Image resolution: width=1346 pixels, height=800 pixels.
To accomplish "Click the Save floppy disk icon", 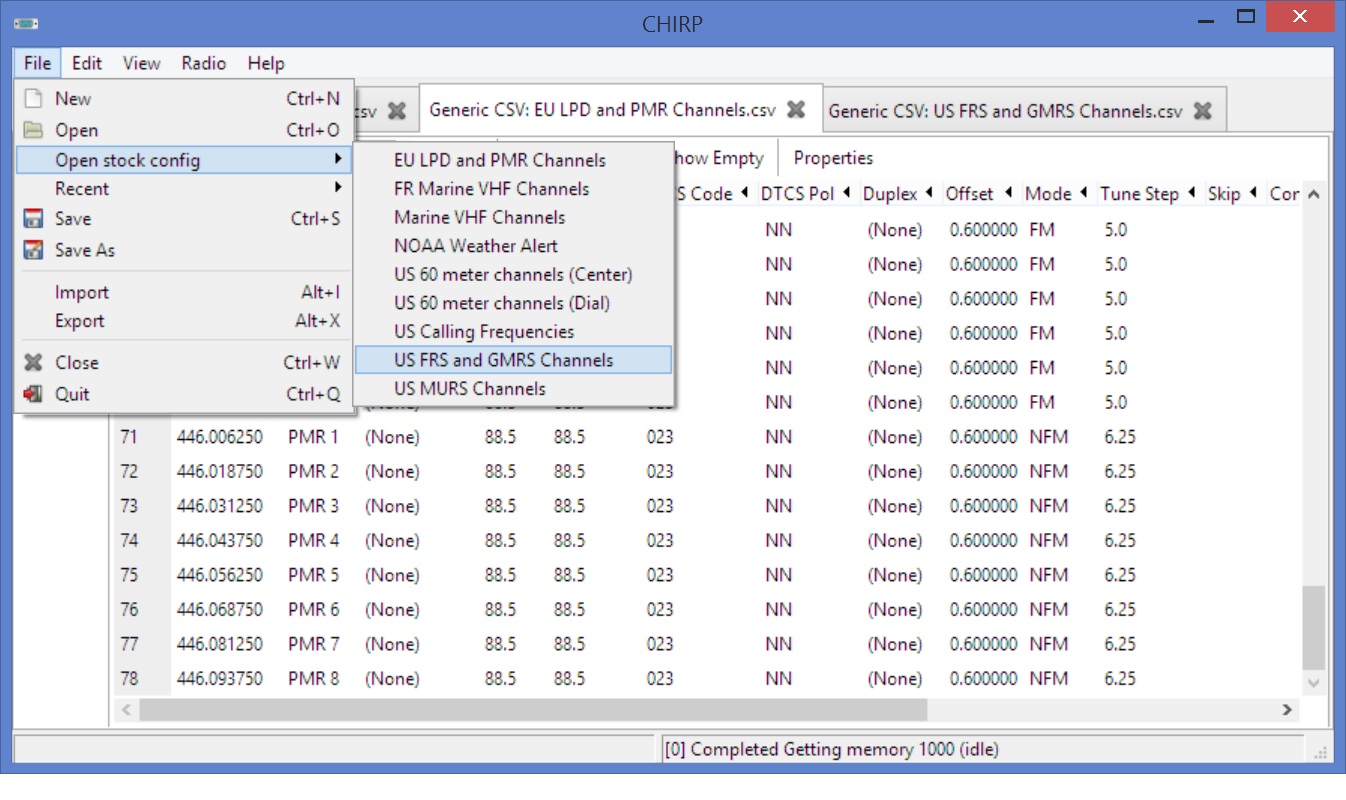I will (x=34, y=219).
